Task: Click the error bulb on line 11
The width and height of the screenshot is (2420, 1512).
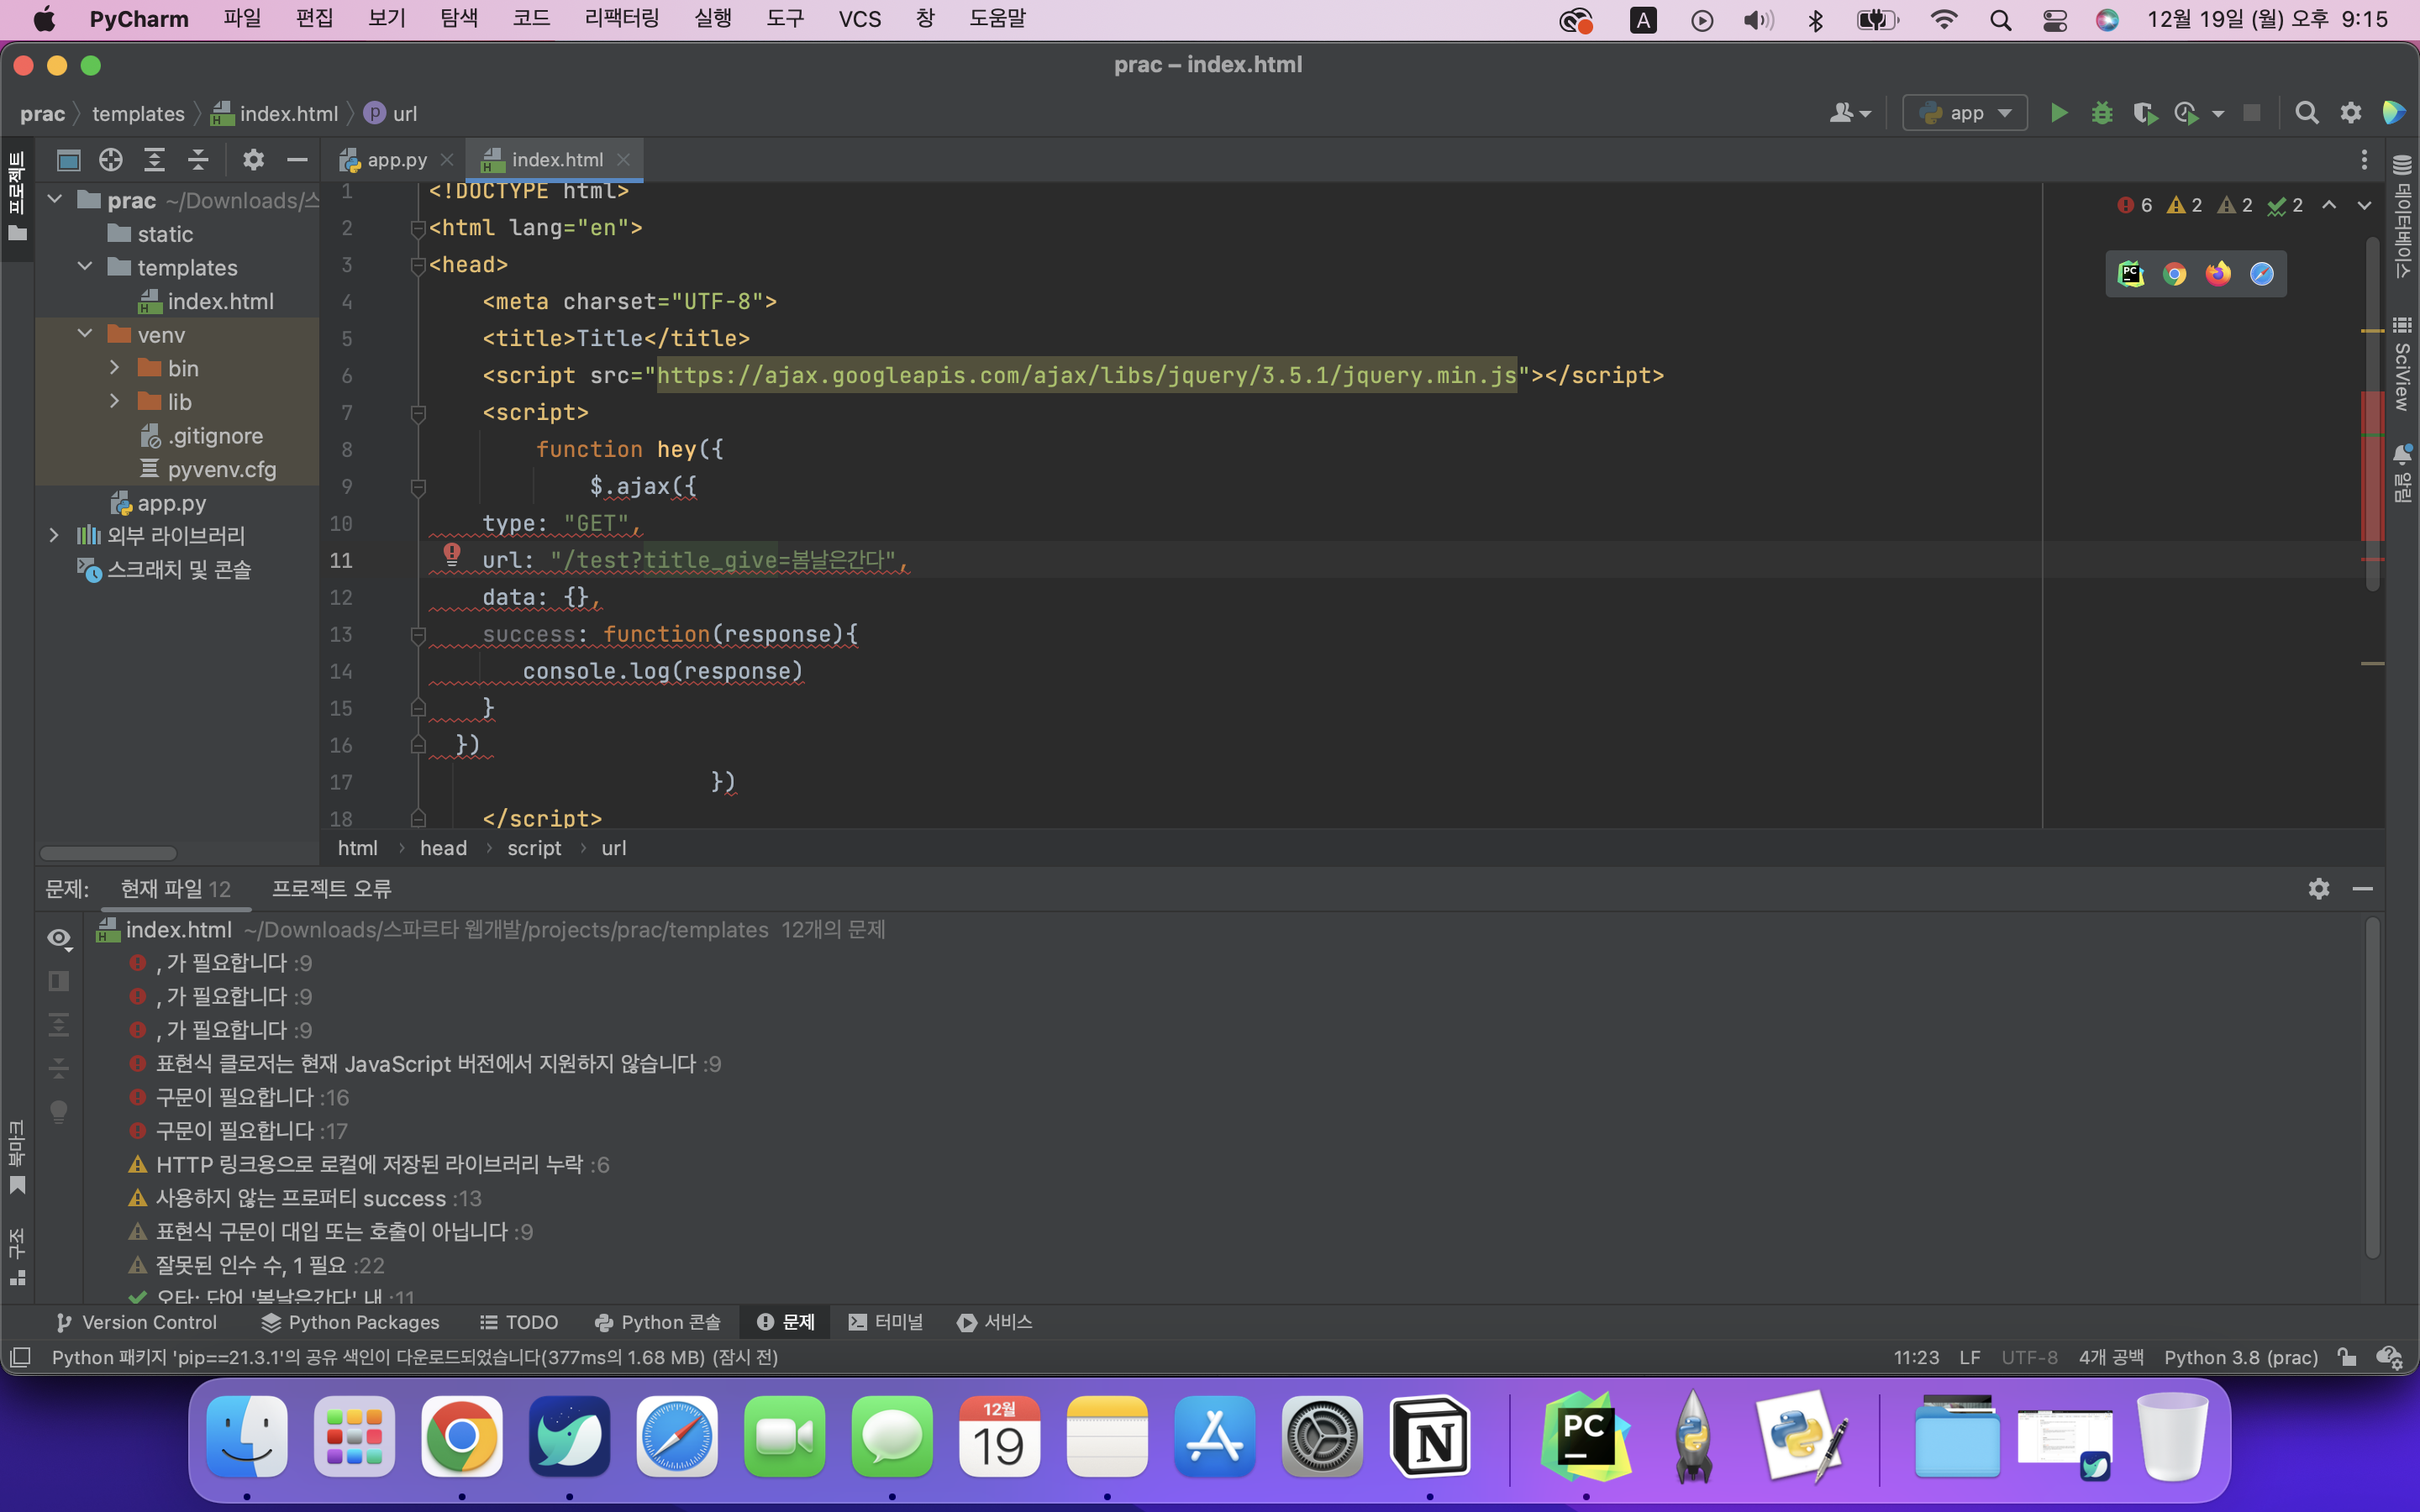Action: pos(452,554)
